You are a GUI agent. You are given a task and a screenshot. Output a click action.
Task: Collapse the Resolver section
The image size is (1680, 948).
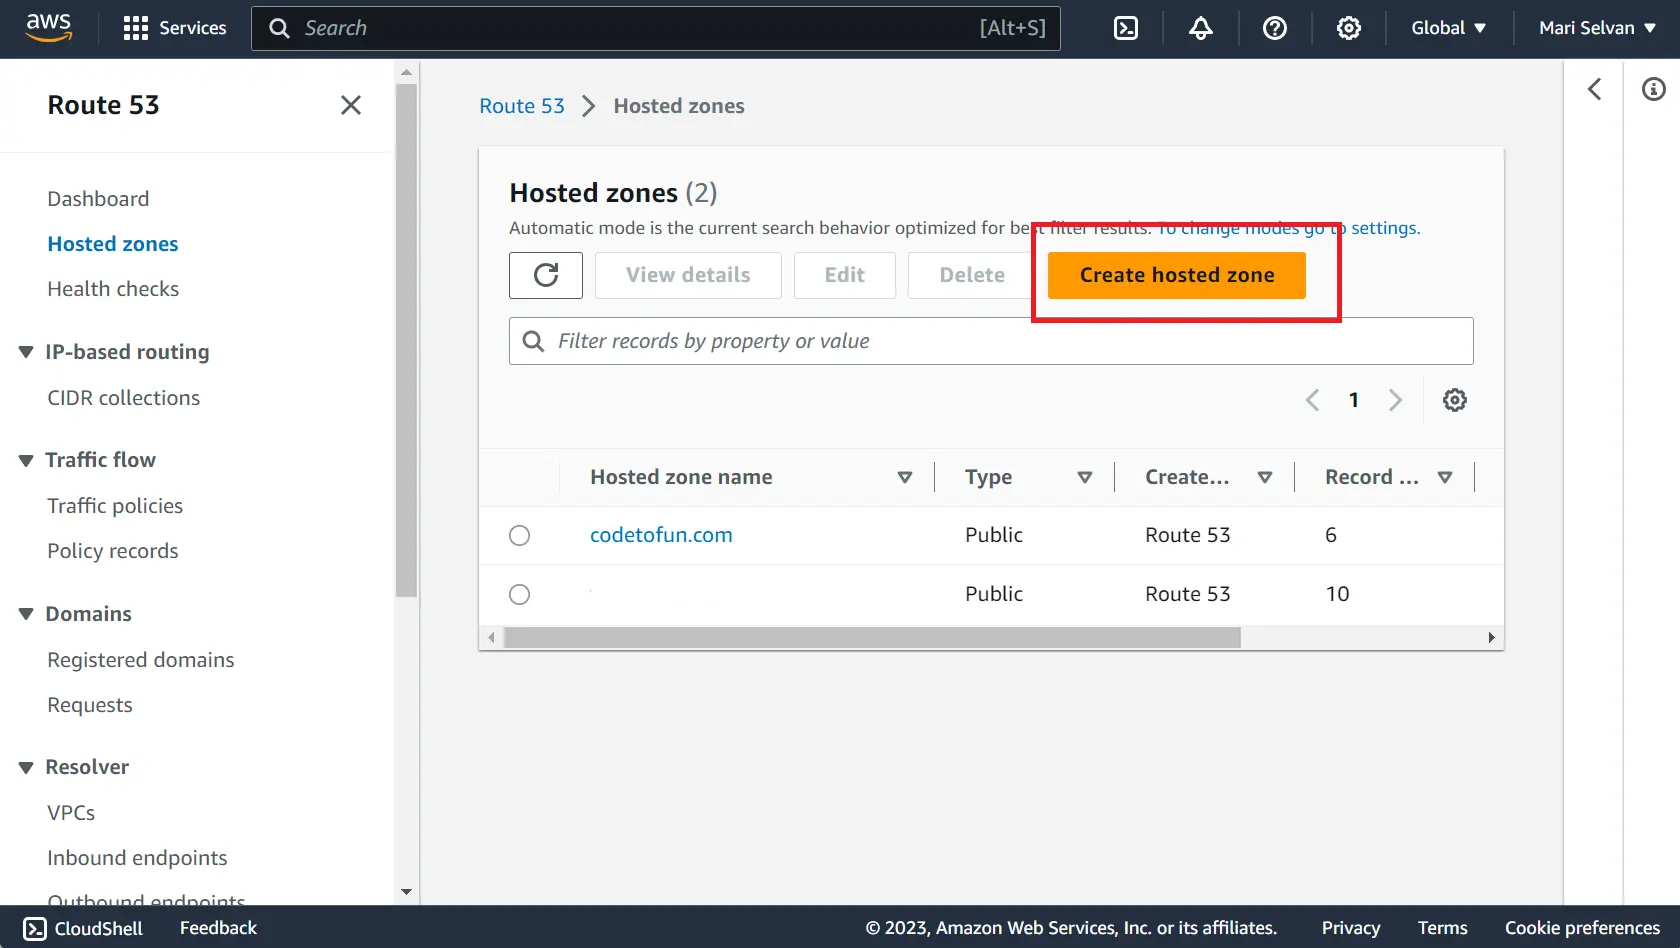26,767
